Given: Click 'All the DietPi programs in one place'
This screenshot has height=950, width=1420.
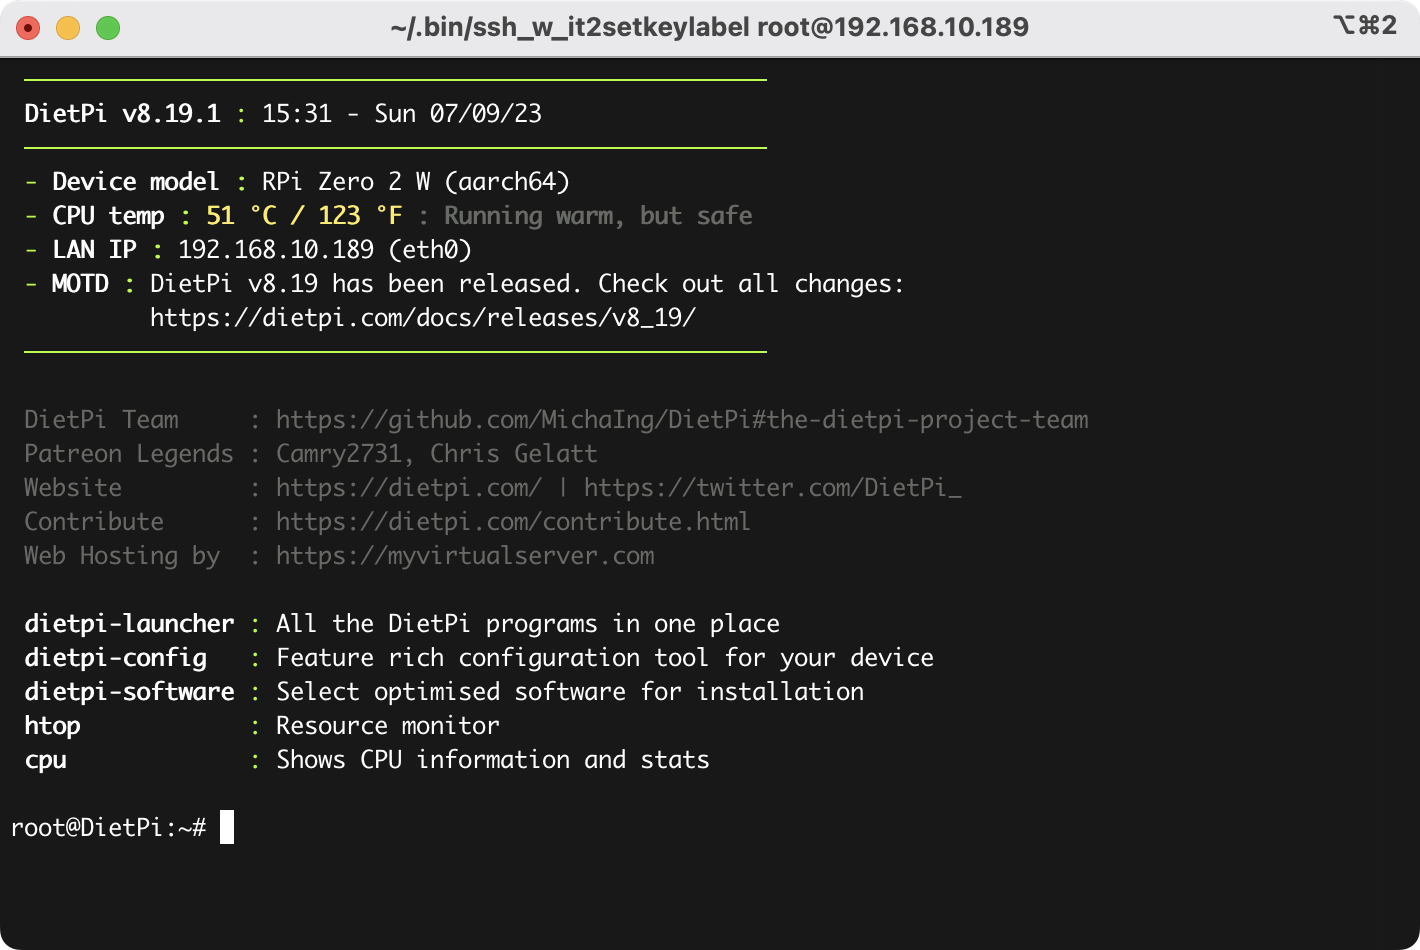Looking at the screenshot, I should point(528,624).
